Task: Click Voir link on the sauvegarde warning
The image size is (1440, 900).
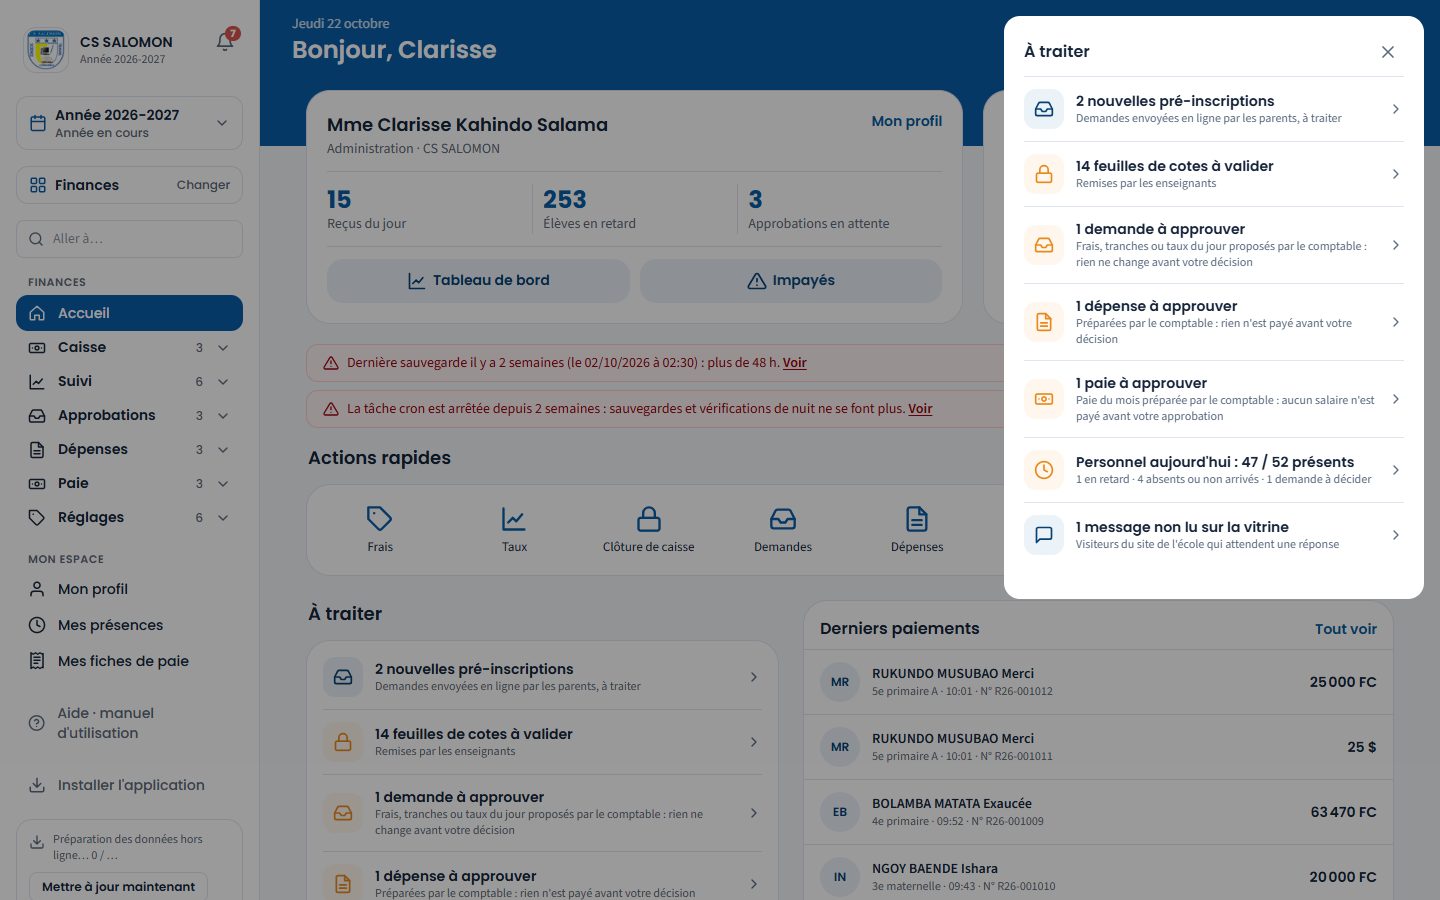Action: point(795,363)
